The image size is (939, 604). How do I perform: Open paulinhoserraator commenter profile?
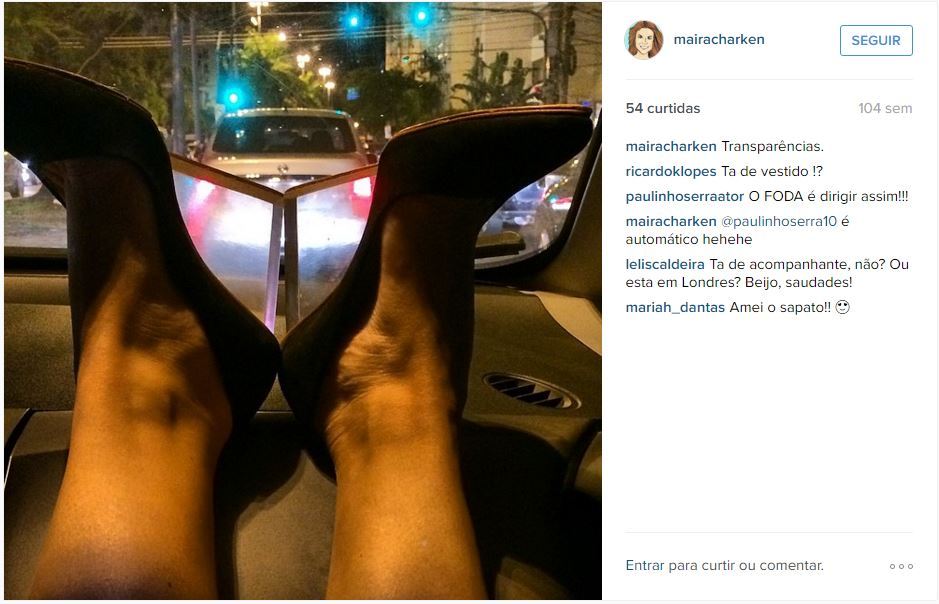[684, 196]
